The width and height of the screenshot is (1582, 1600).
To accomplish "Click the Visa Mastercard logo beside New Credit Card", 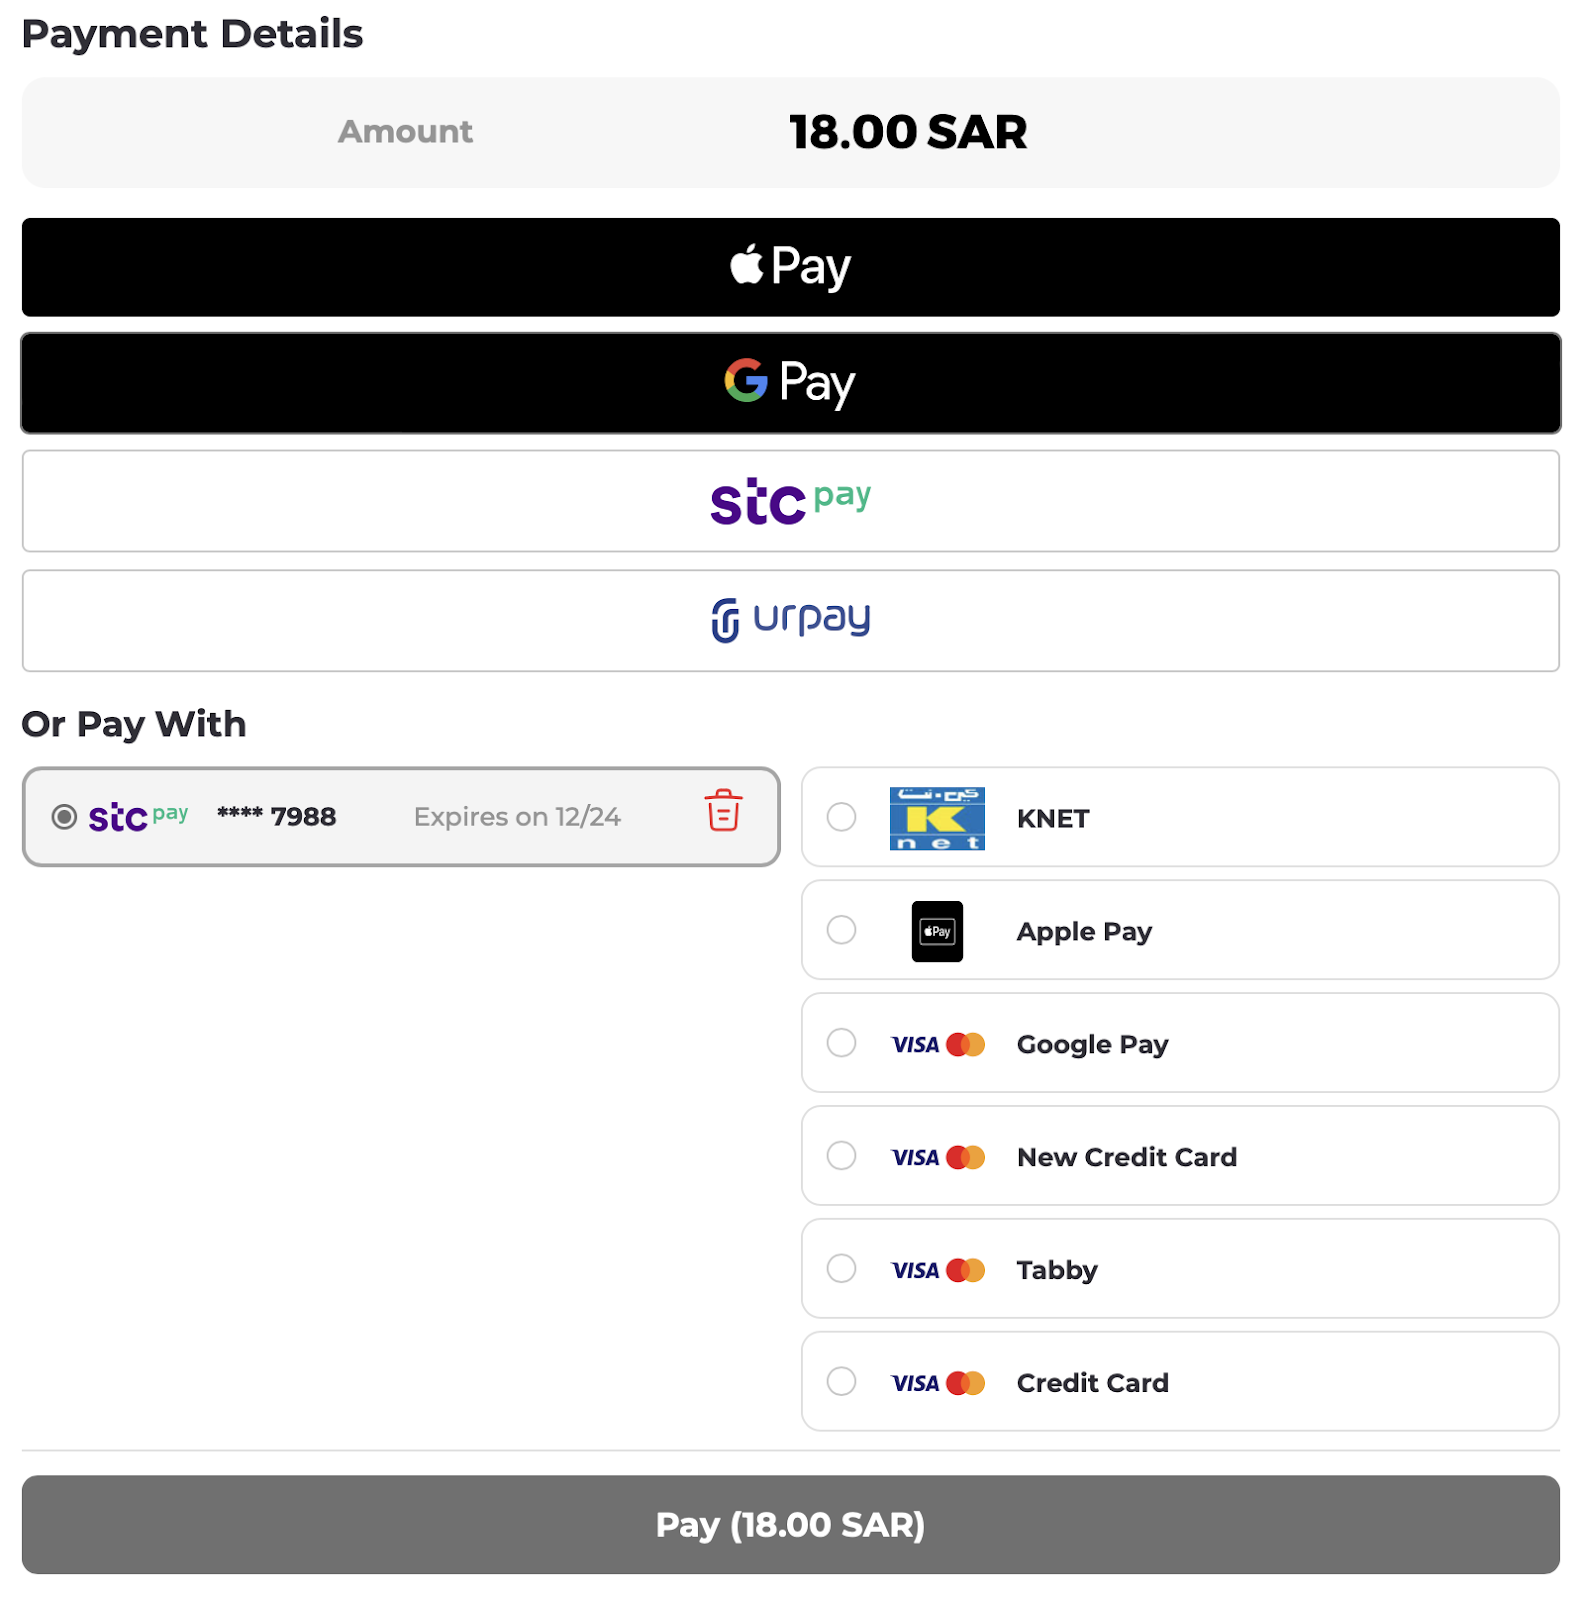I will coord(937,1157).
